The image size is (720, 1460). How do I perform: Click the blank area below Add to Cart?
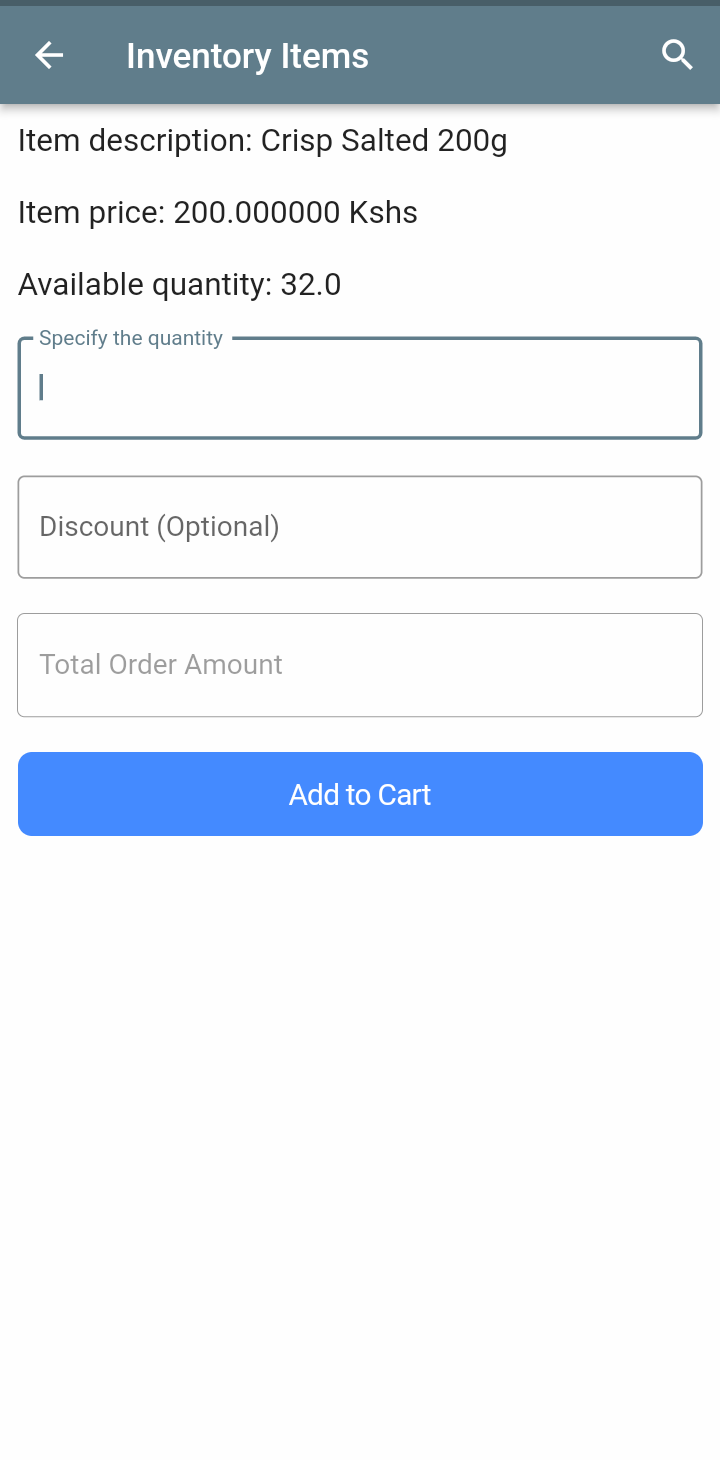tap(360, 1100)
